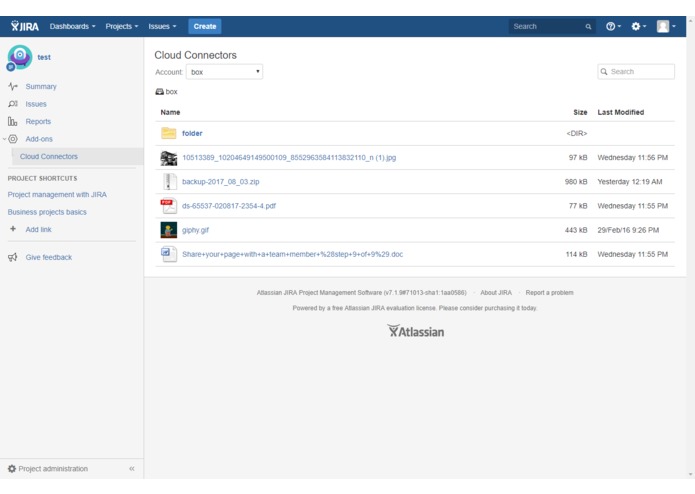Click the Summary pulse icon

13,86
